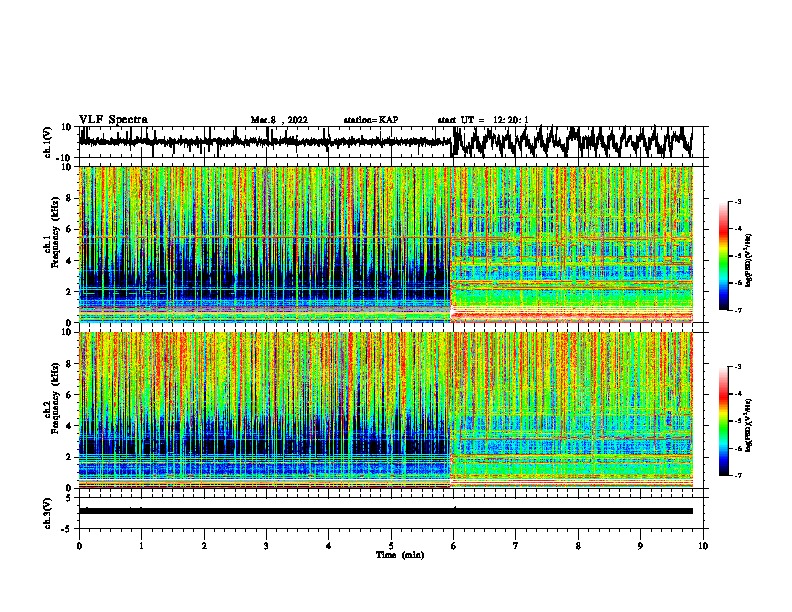Click the "6" tick on the time axis
This screenshot has height=612, width=792.
453,546
